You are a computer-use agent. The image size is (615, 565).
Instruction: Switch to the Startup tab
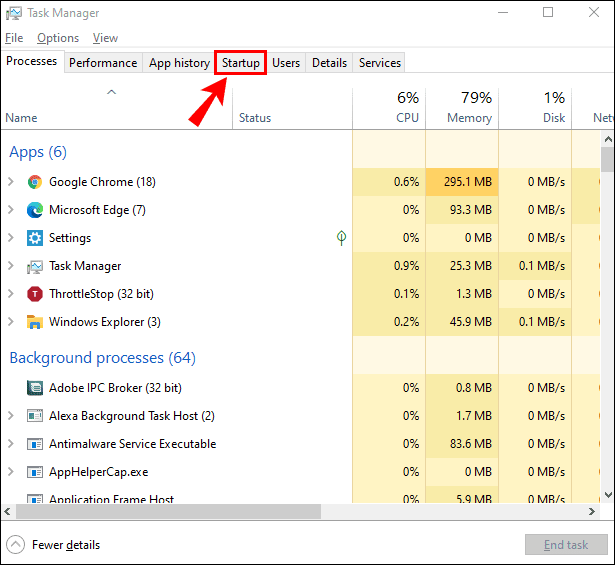(x=240, y=63)
